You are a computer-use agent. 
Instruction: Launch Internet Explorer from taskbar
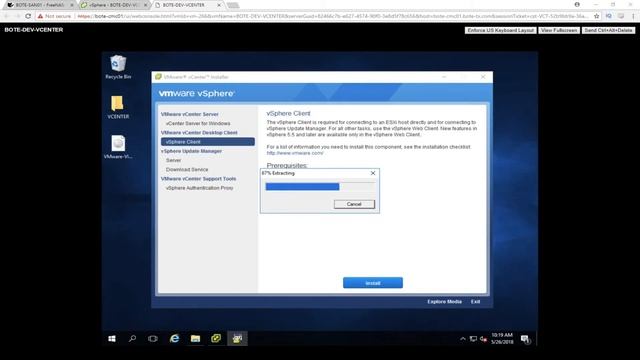175,338
